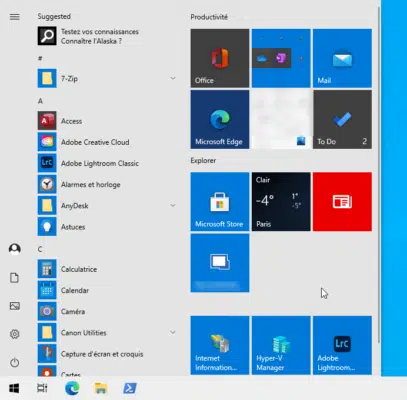Launch the Microsoft Edge tile
This screenshot has width=407, height=400.
(x=220, y=119)
